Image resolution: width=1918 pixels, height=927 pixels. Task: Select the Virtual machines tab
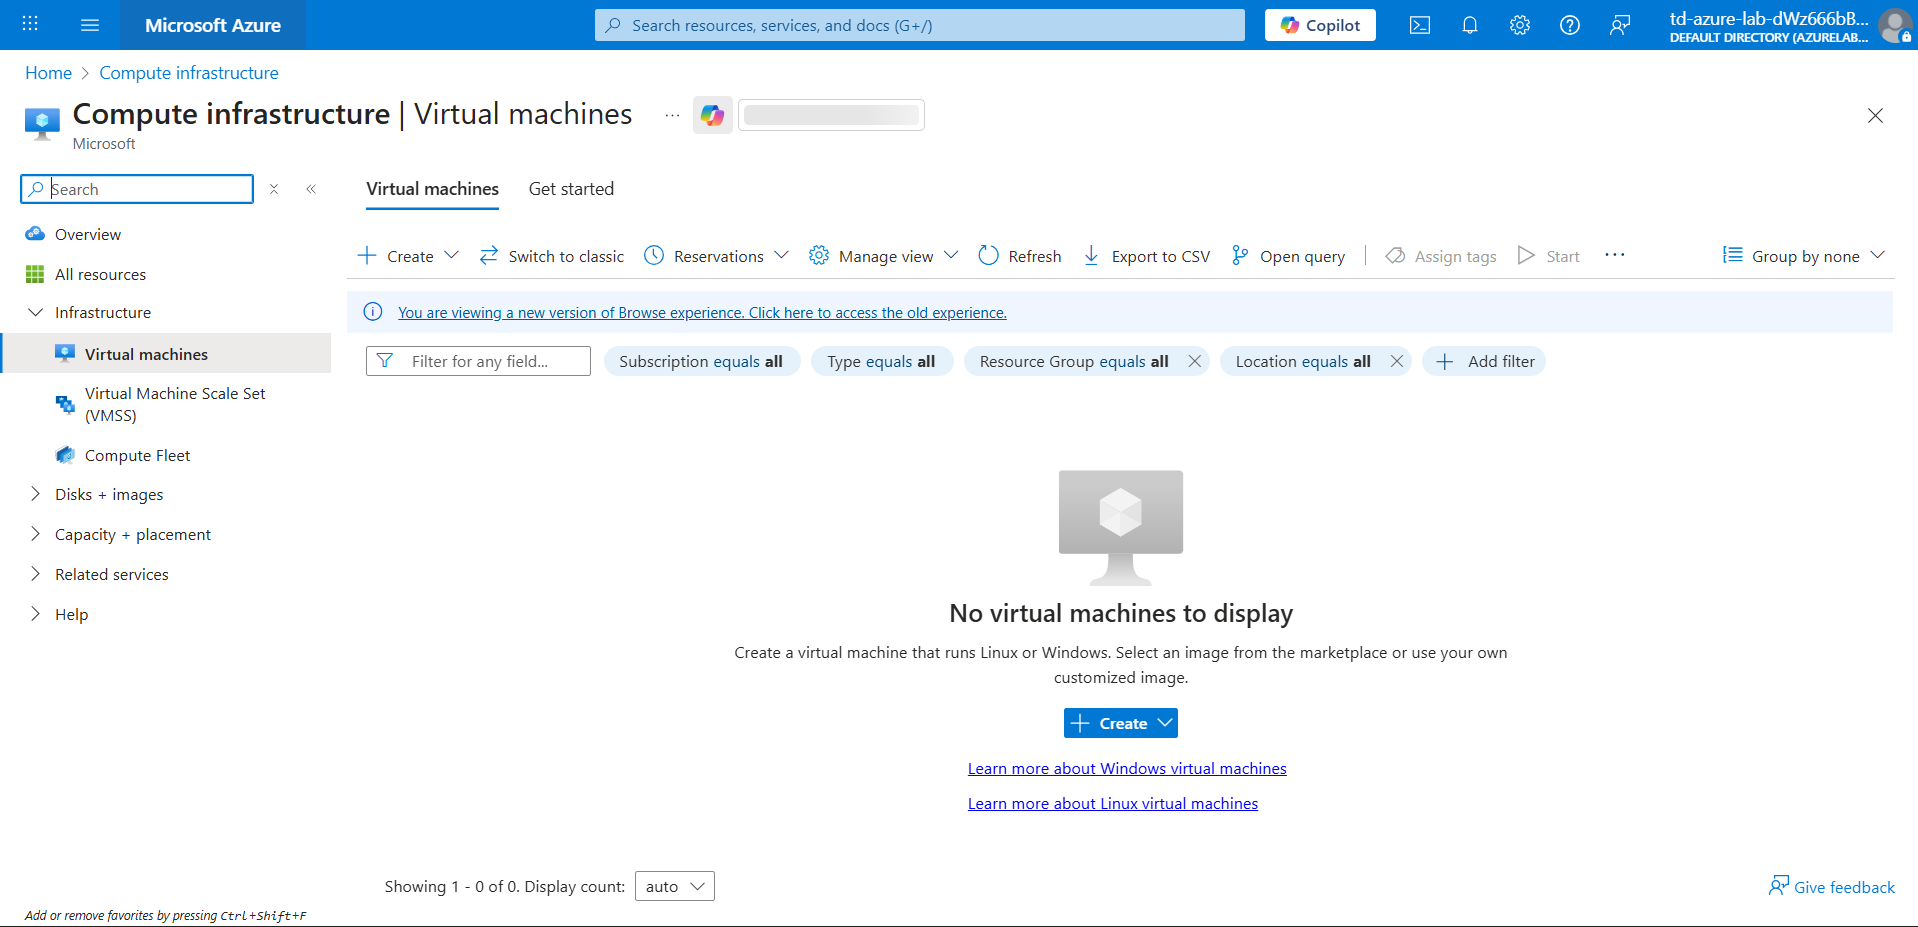click(432, 189)
